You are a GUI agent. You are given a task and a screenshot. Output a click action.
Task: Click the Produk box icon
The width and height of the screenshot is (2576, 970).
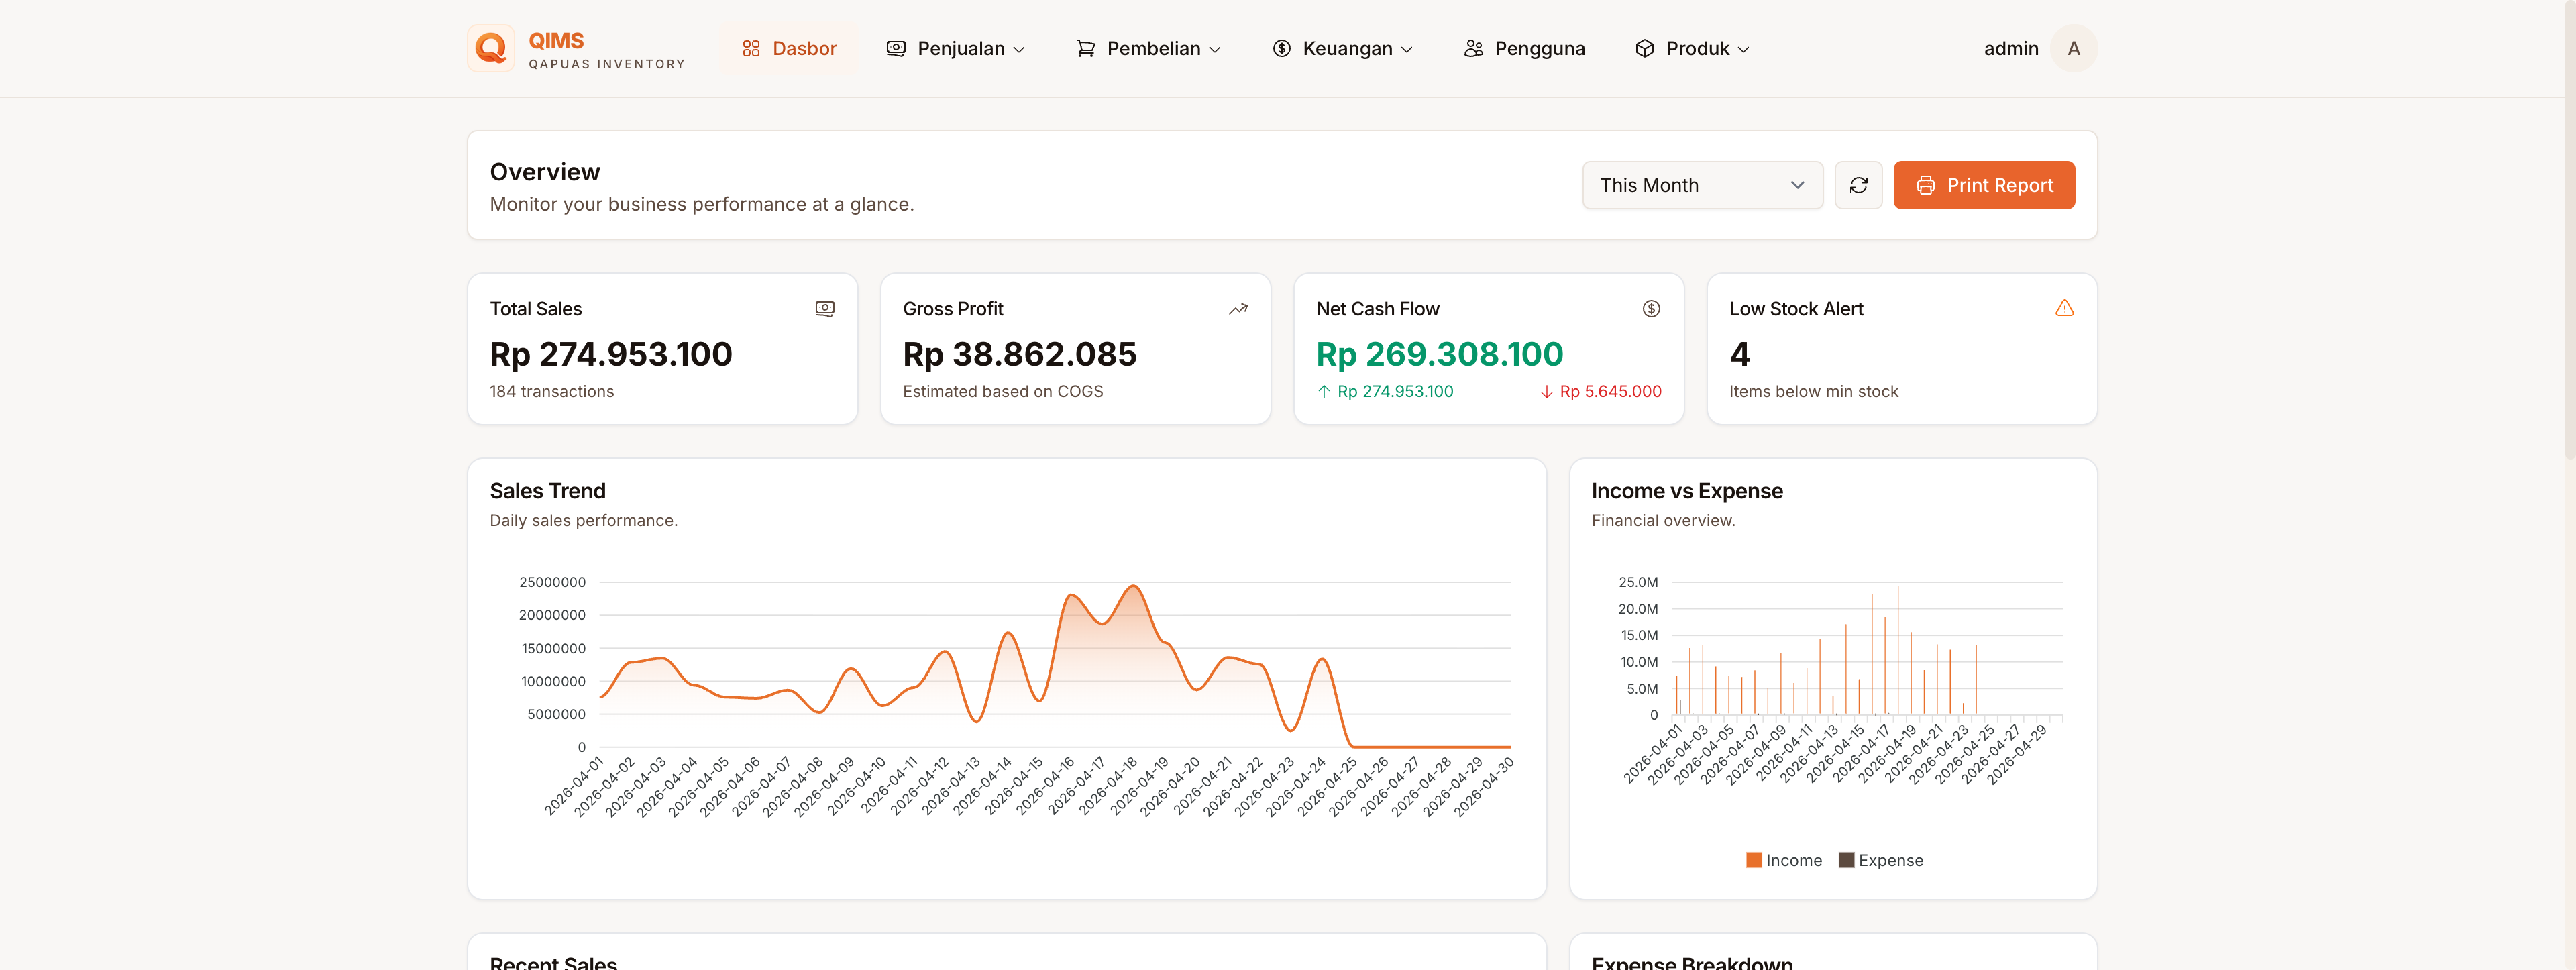(1644, 48)
